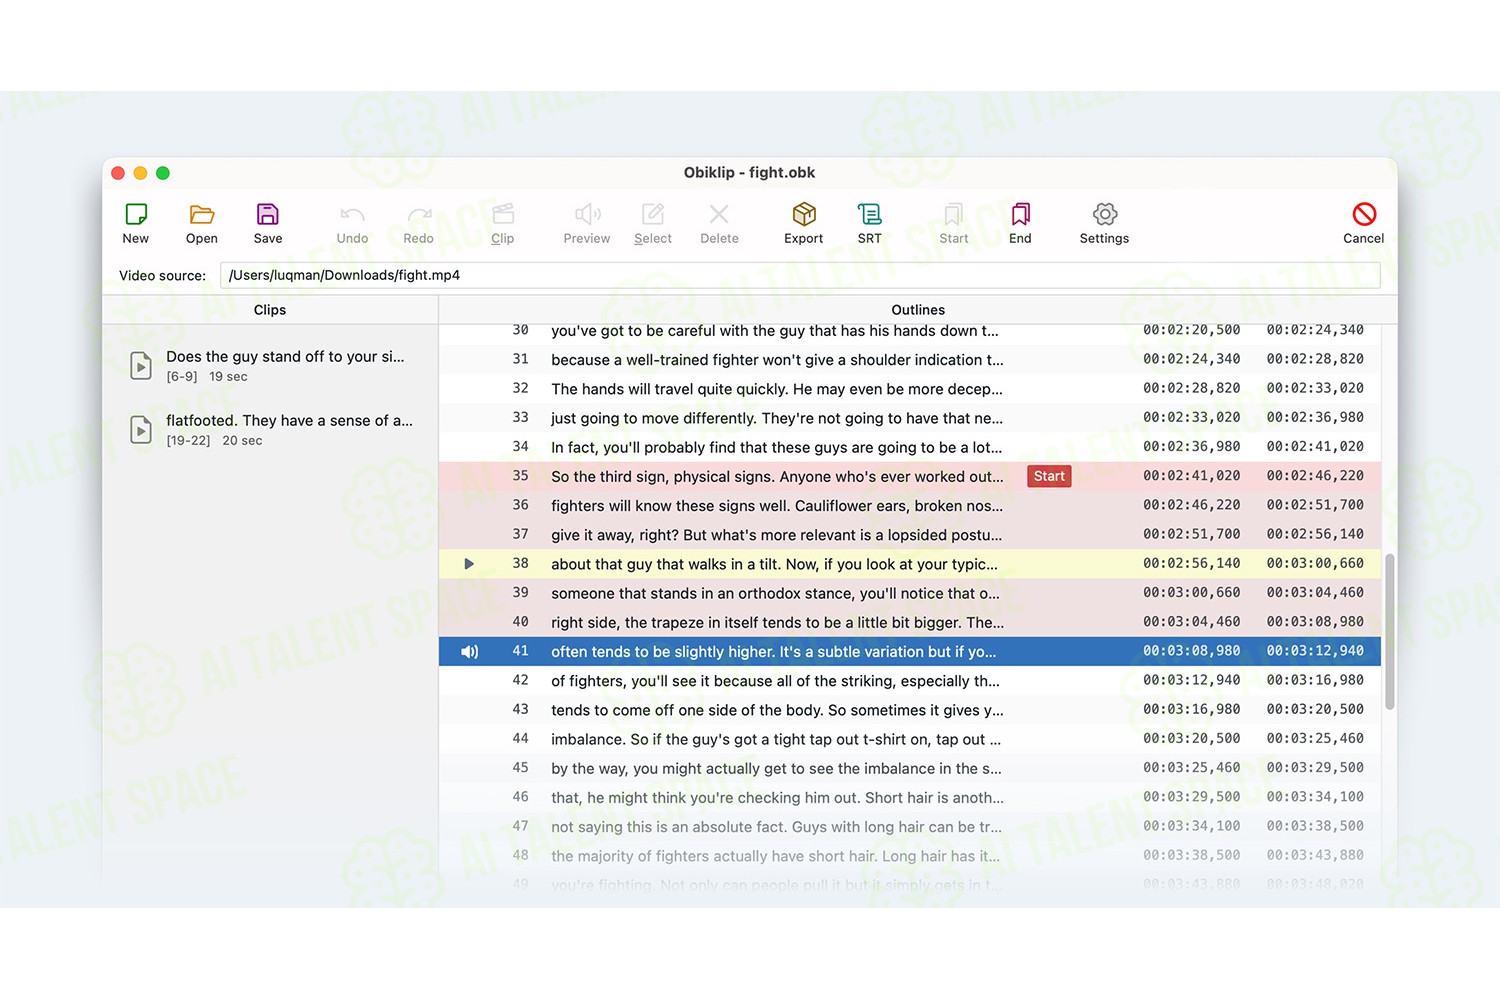Select row 48 'the majority of fighters actually'
The width and height of the screenshot is (1500, 1000).
[x=910, y=856]
